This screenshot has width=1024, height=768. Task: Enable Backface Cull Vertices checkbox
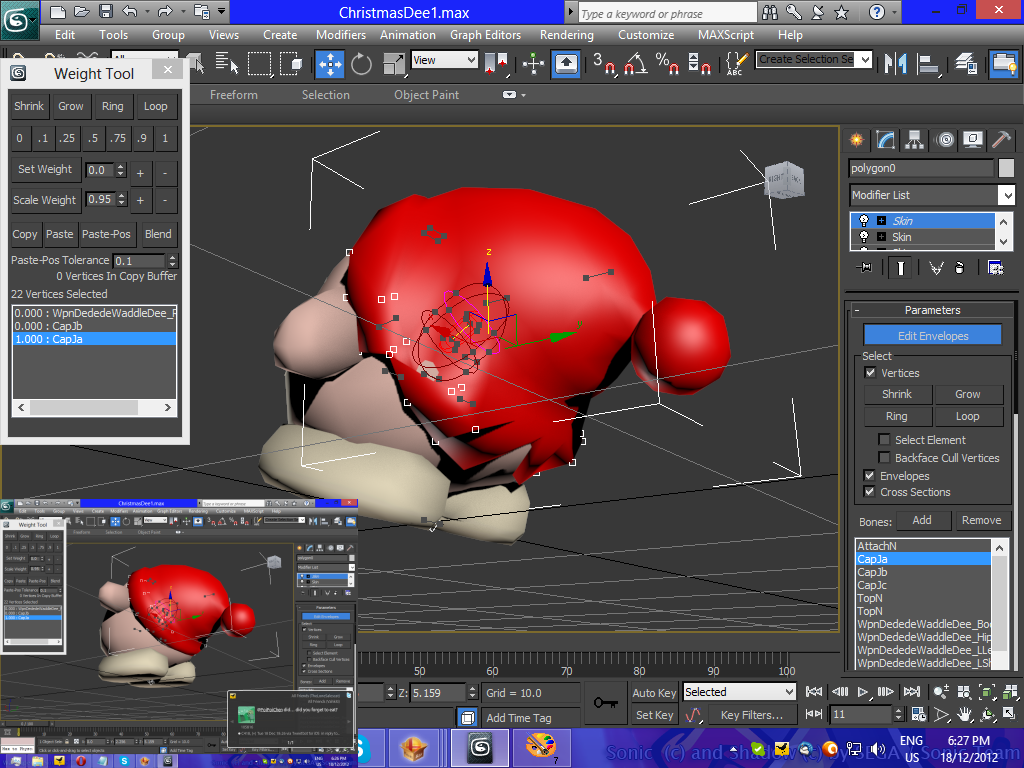coord(884,458)
